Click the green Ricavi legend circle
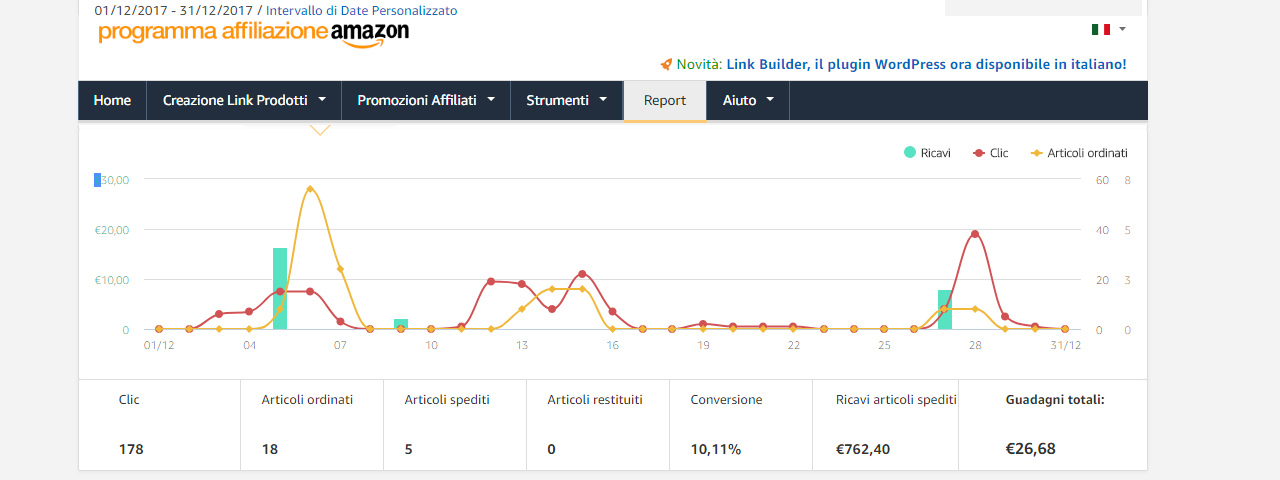The image size is (1280, 480). click(x=910, y=153)
